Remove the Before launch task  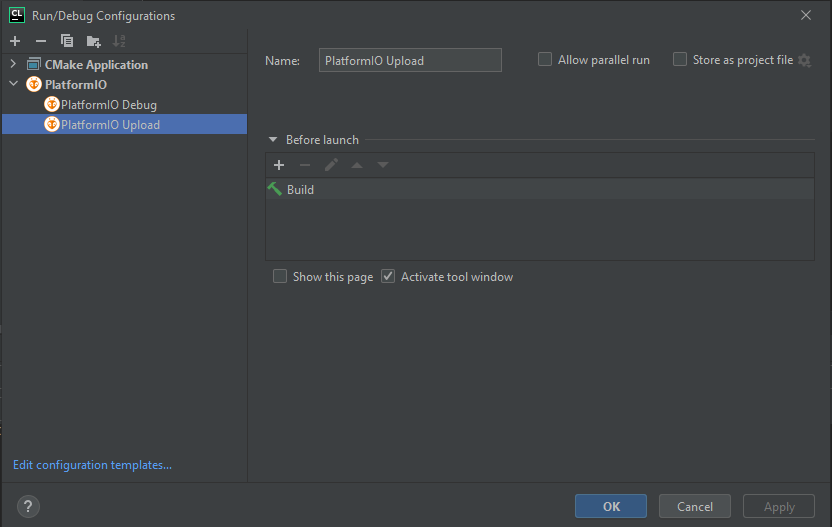coord(305,165)
